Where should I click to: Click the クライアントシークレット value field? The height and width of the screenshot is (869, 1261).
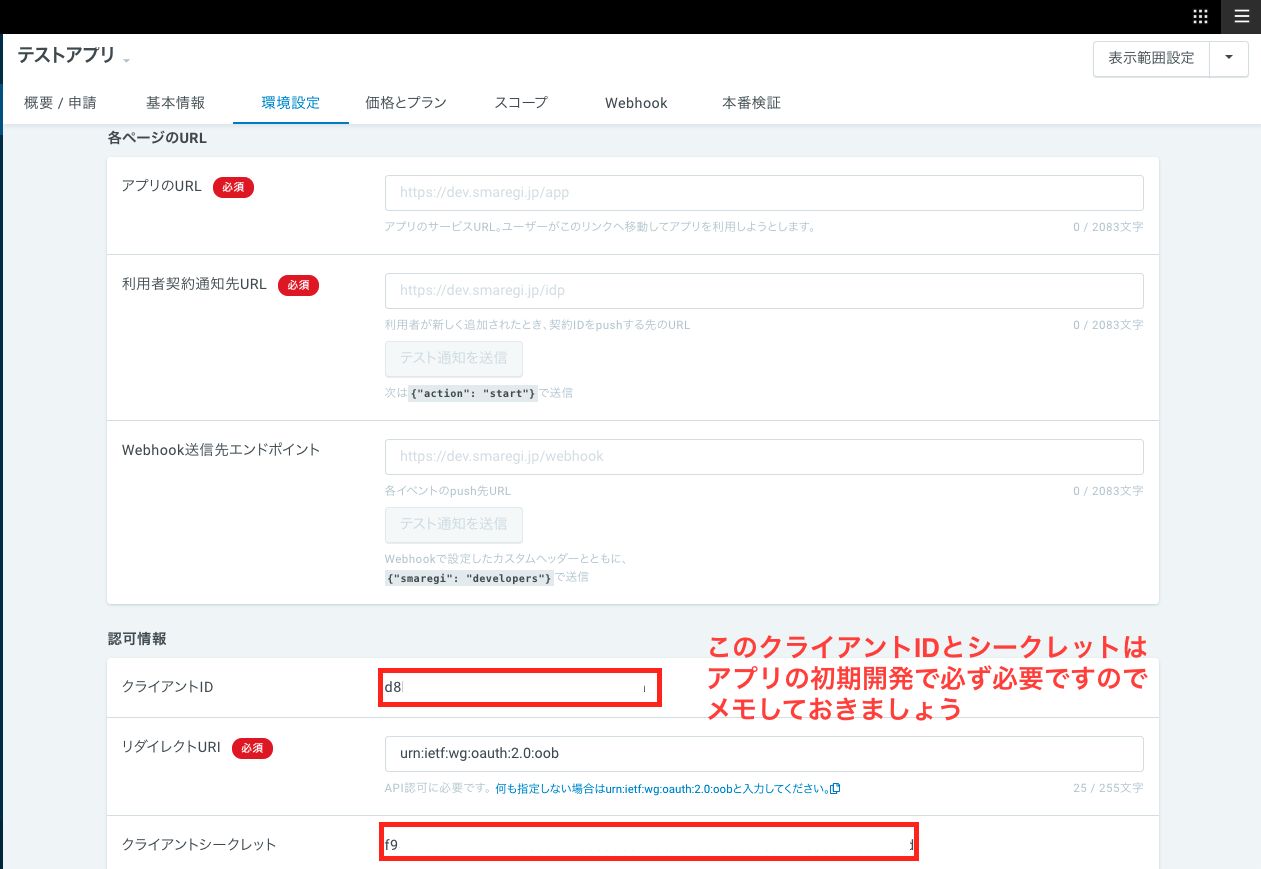[649, 843]
